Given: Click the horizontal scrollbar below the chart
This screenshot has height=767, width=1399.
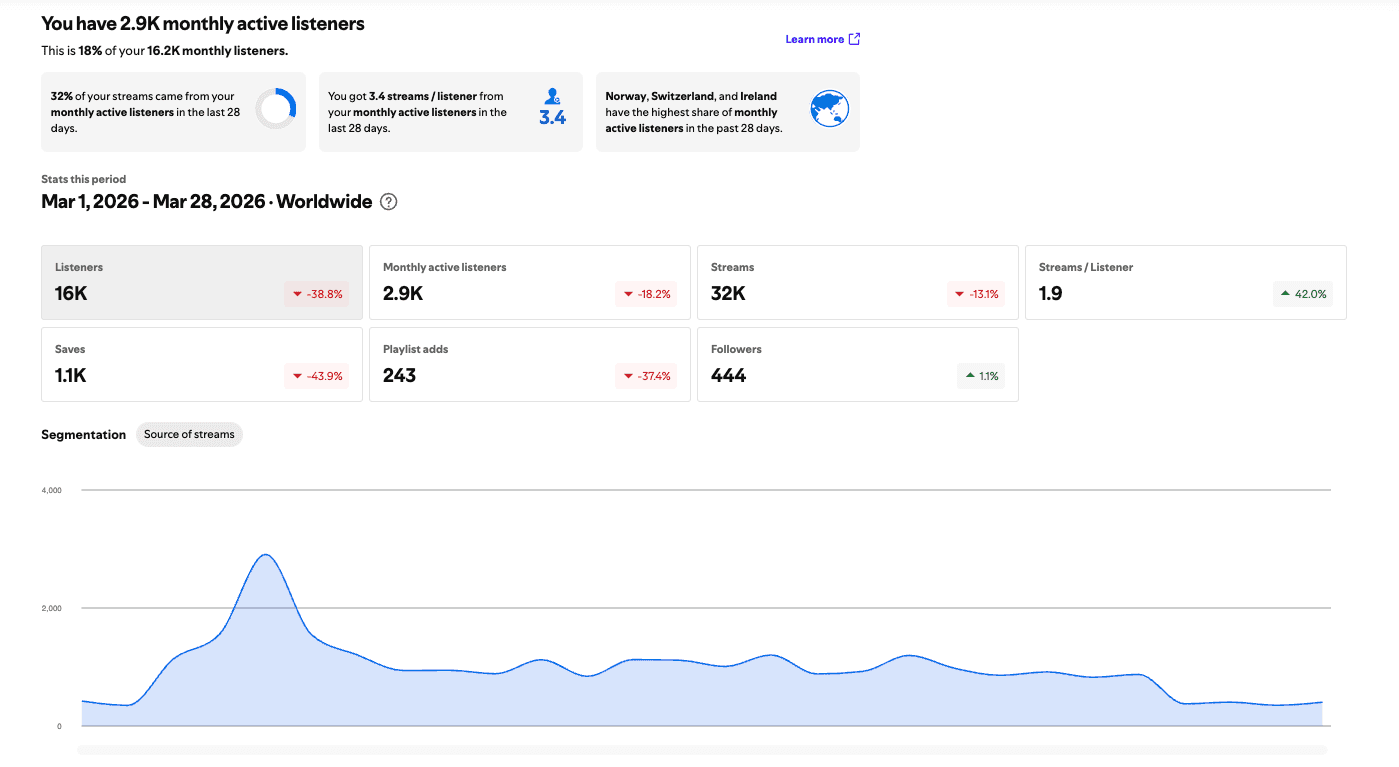Looking at the screenshot, I should (702, 749).
